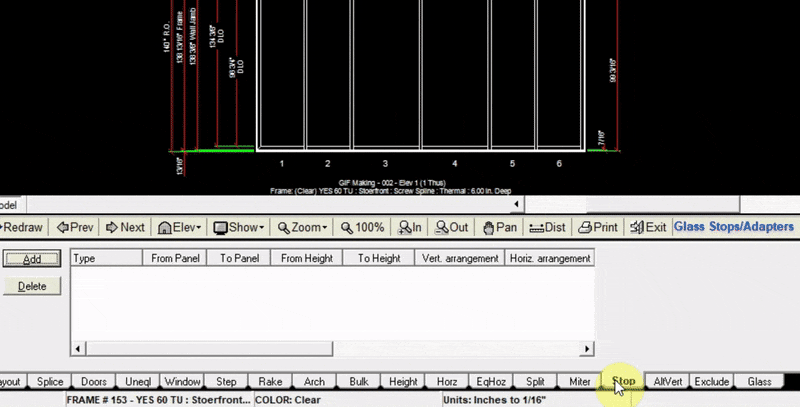Switch to the AltVert tab
The height and width of the screenshot is (407, 800).
[667, 381]
